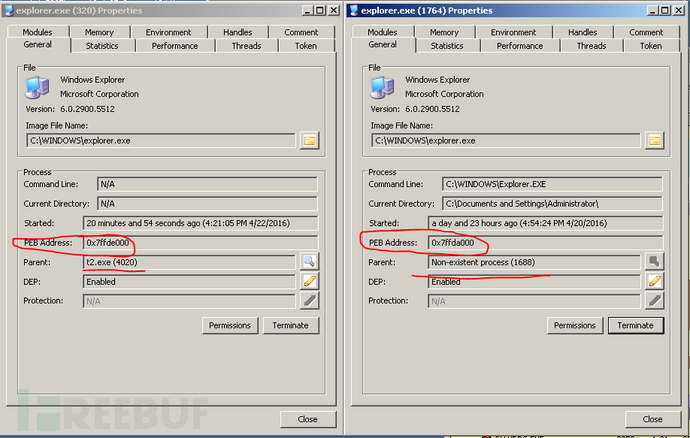Click the greyed parent magnifier icon in explorer.exe (1764) window
The height and width of the screenshot is (438, 690).
point(654,261)
